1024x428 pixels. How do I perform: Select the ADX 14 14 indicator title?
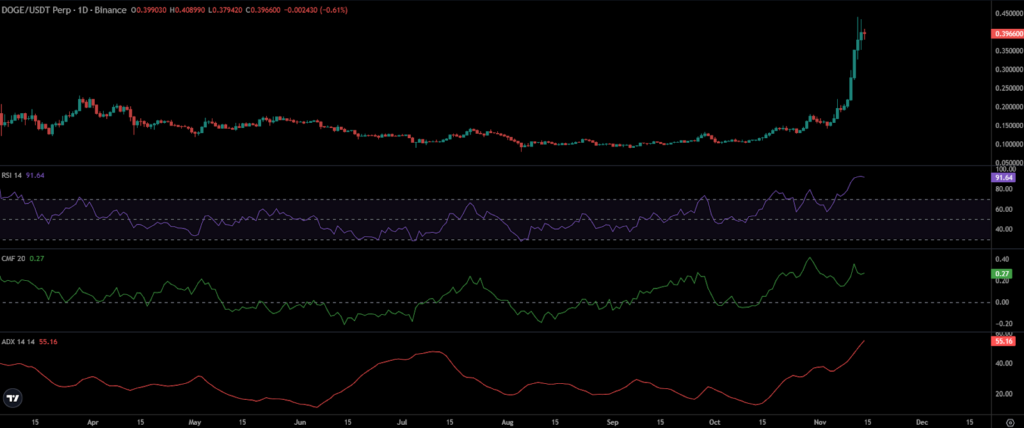(x=16, y=341)
